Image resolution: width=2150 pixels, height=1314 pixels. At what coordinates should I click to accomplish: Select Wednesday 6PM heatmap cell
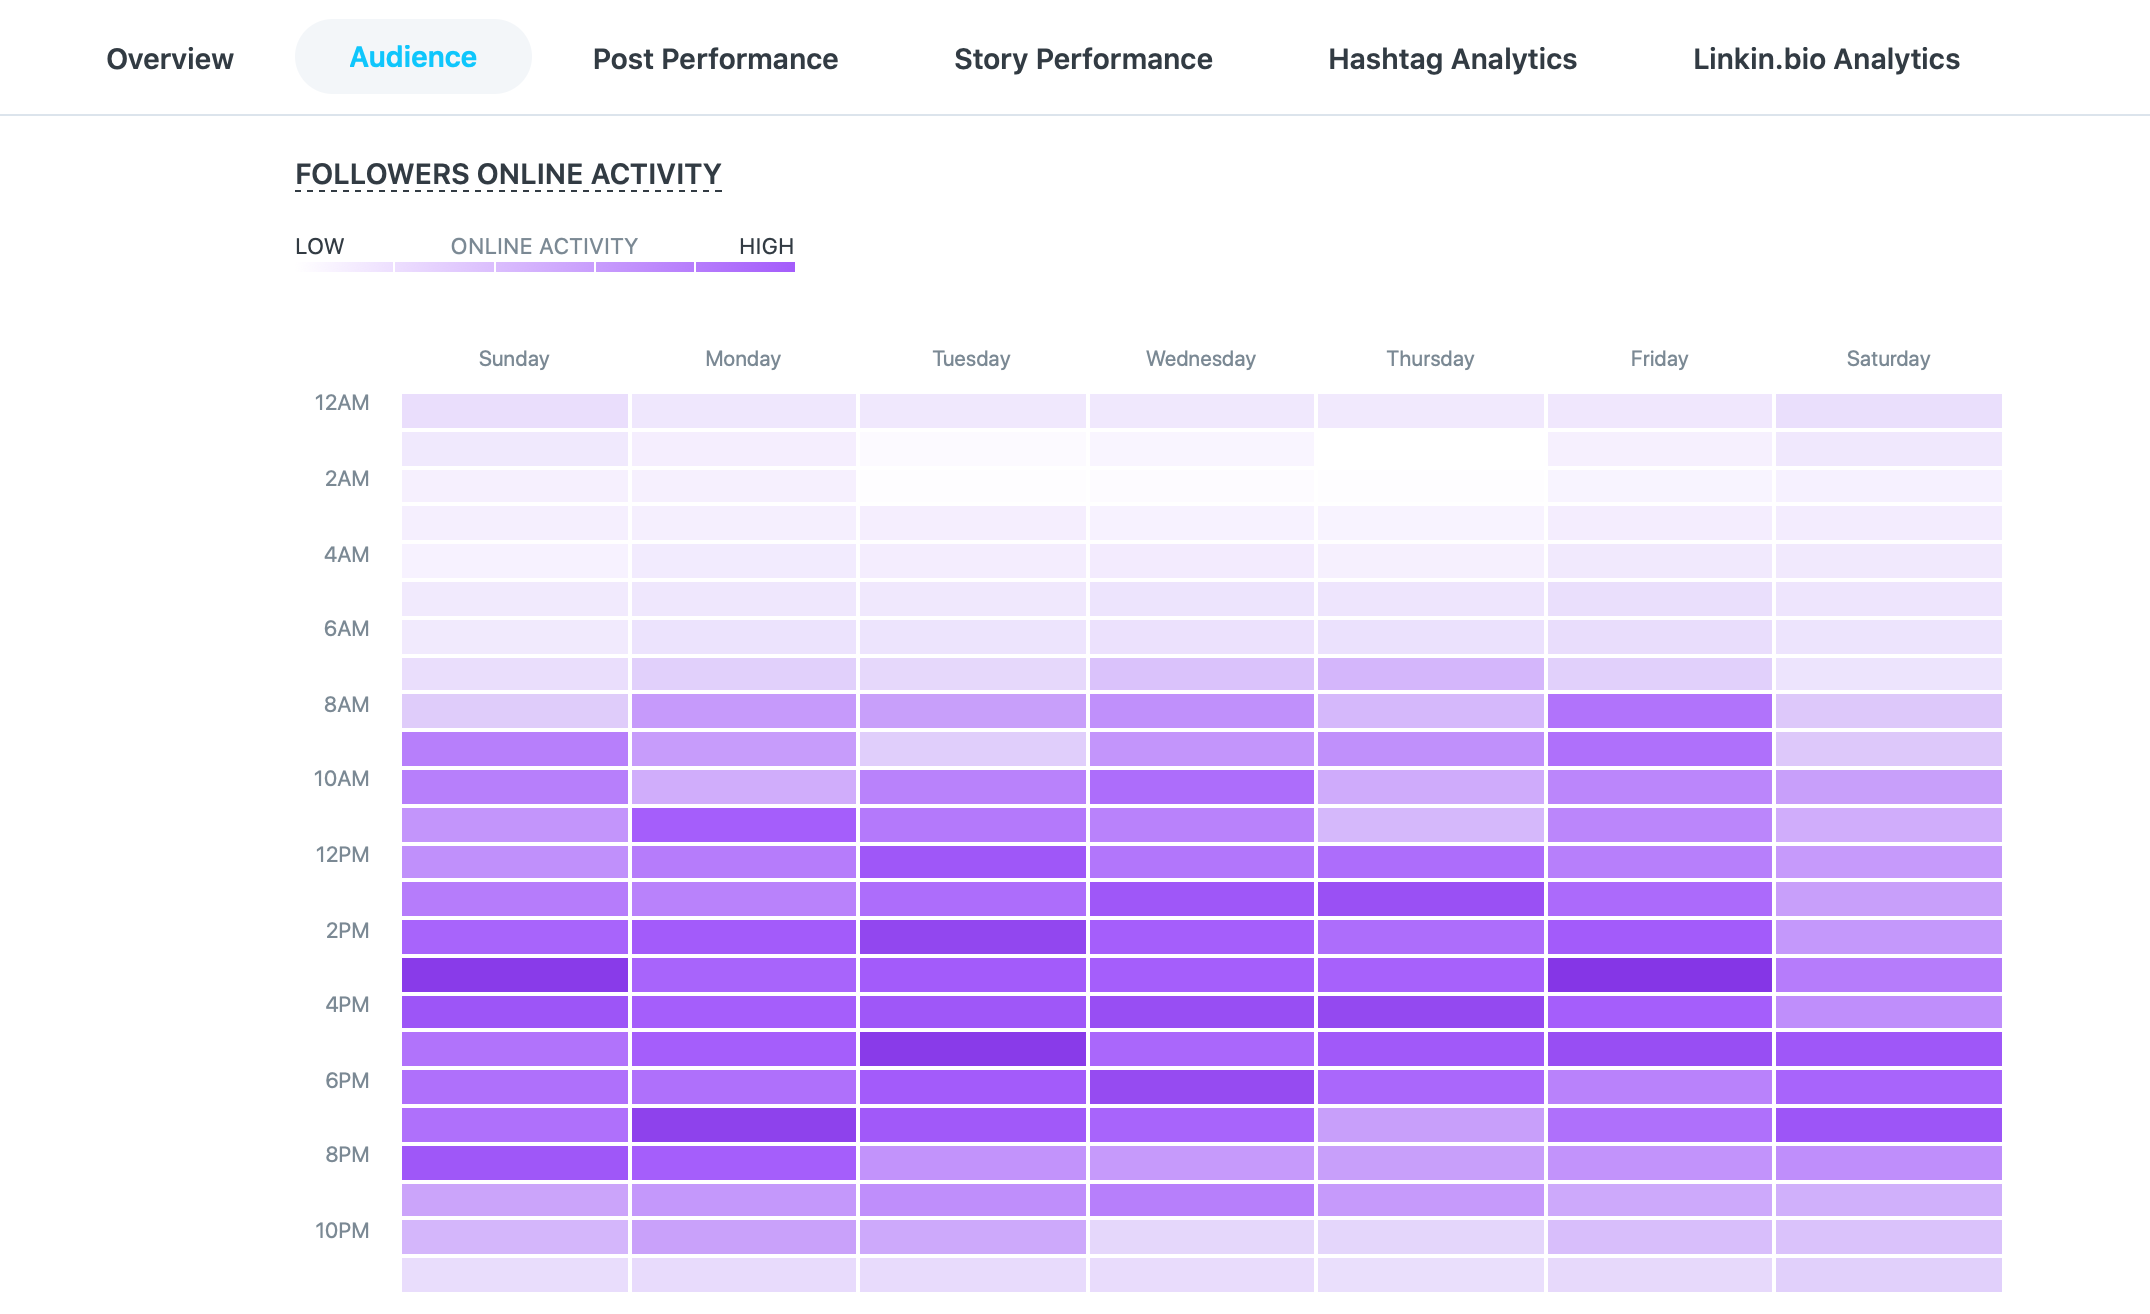click(1201, 1087)
